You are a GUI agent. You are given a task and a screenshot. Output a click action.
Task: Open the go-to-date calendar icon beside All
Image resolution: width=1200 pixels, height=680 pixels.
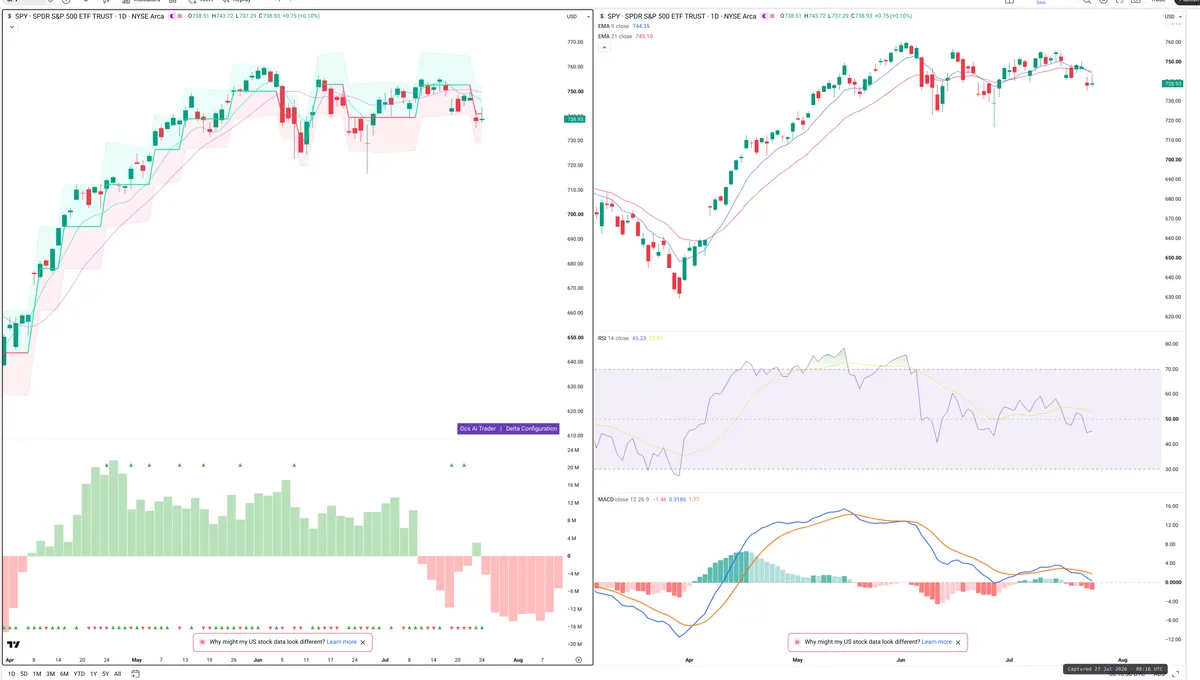click(x=135, y=674)
